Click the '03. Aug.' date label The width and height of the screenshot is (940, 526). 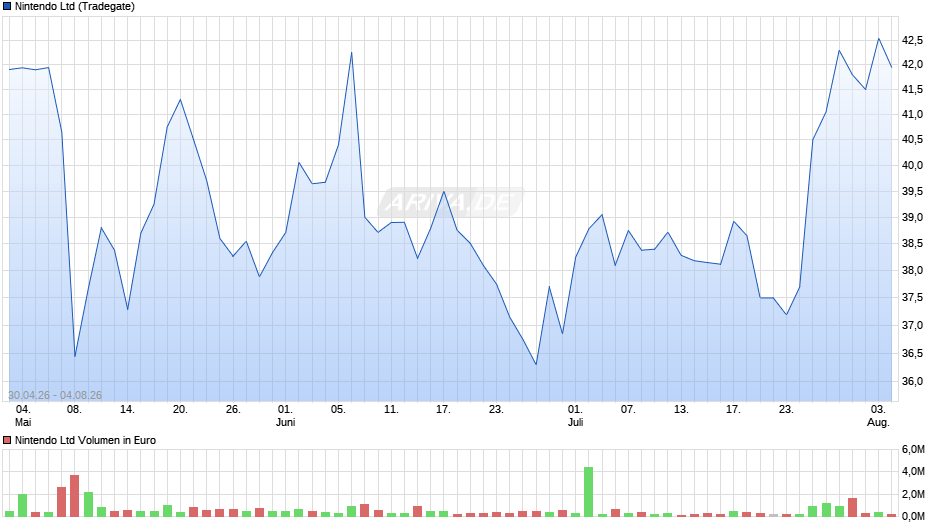(x=878, y=416)
